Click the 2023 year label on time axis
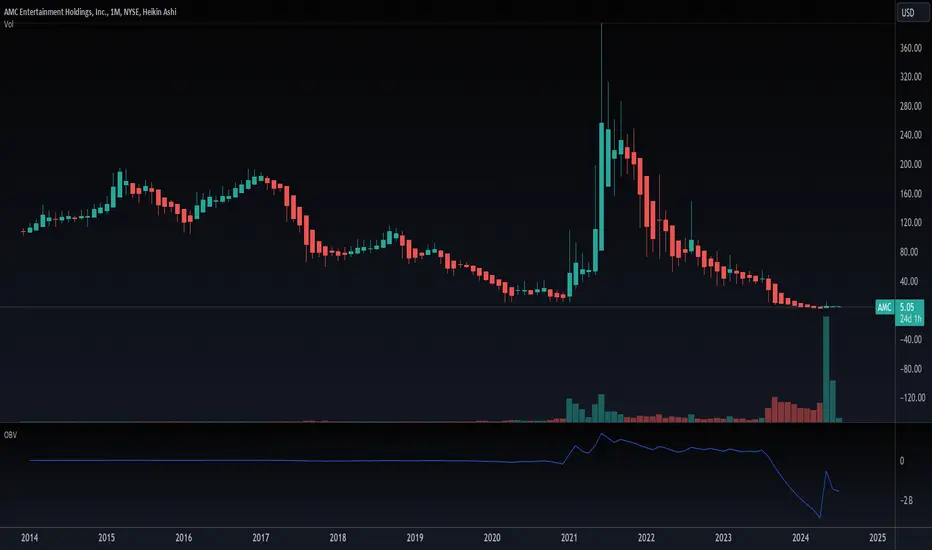This screenshot has height=550, width=932. [723, 538]
